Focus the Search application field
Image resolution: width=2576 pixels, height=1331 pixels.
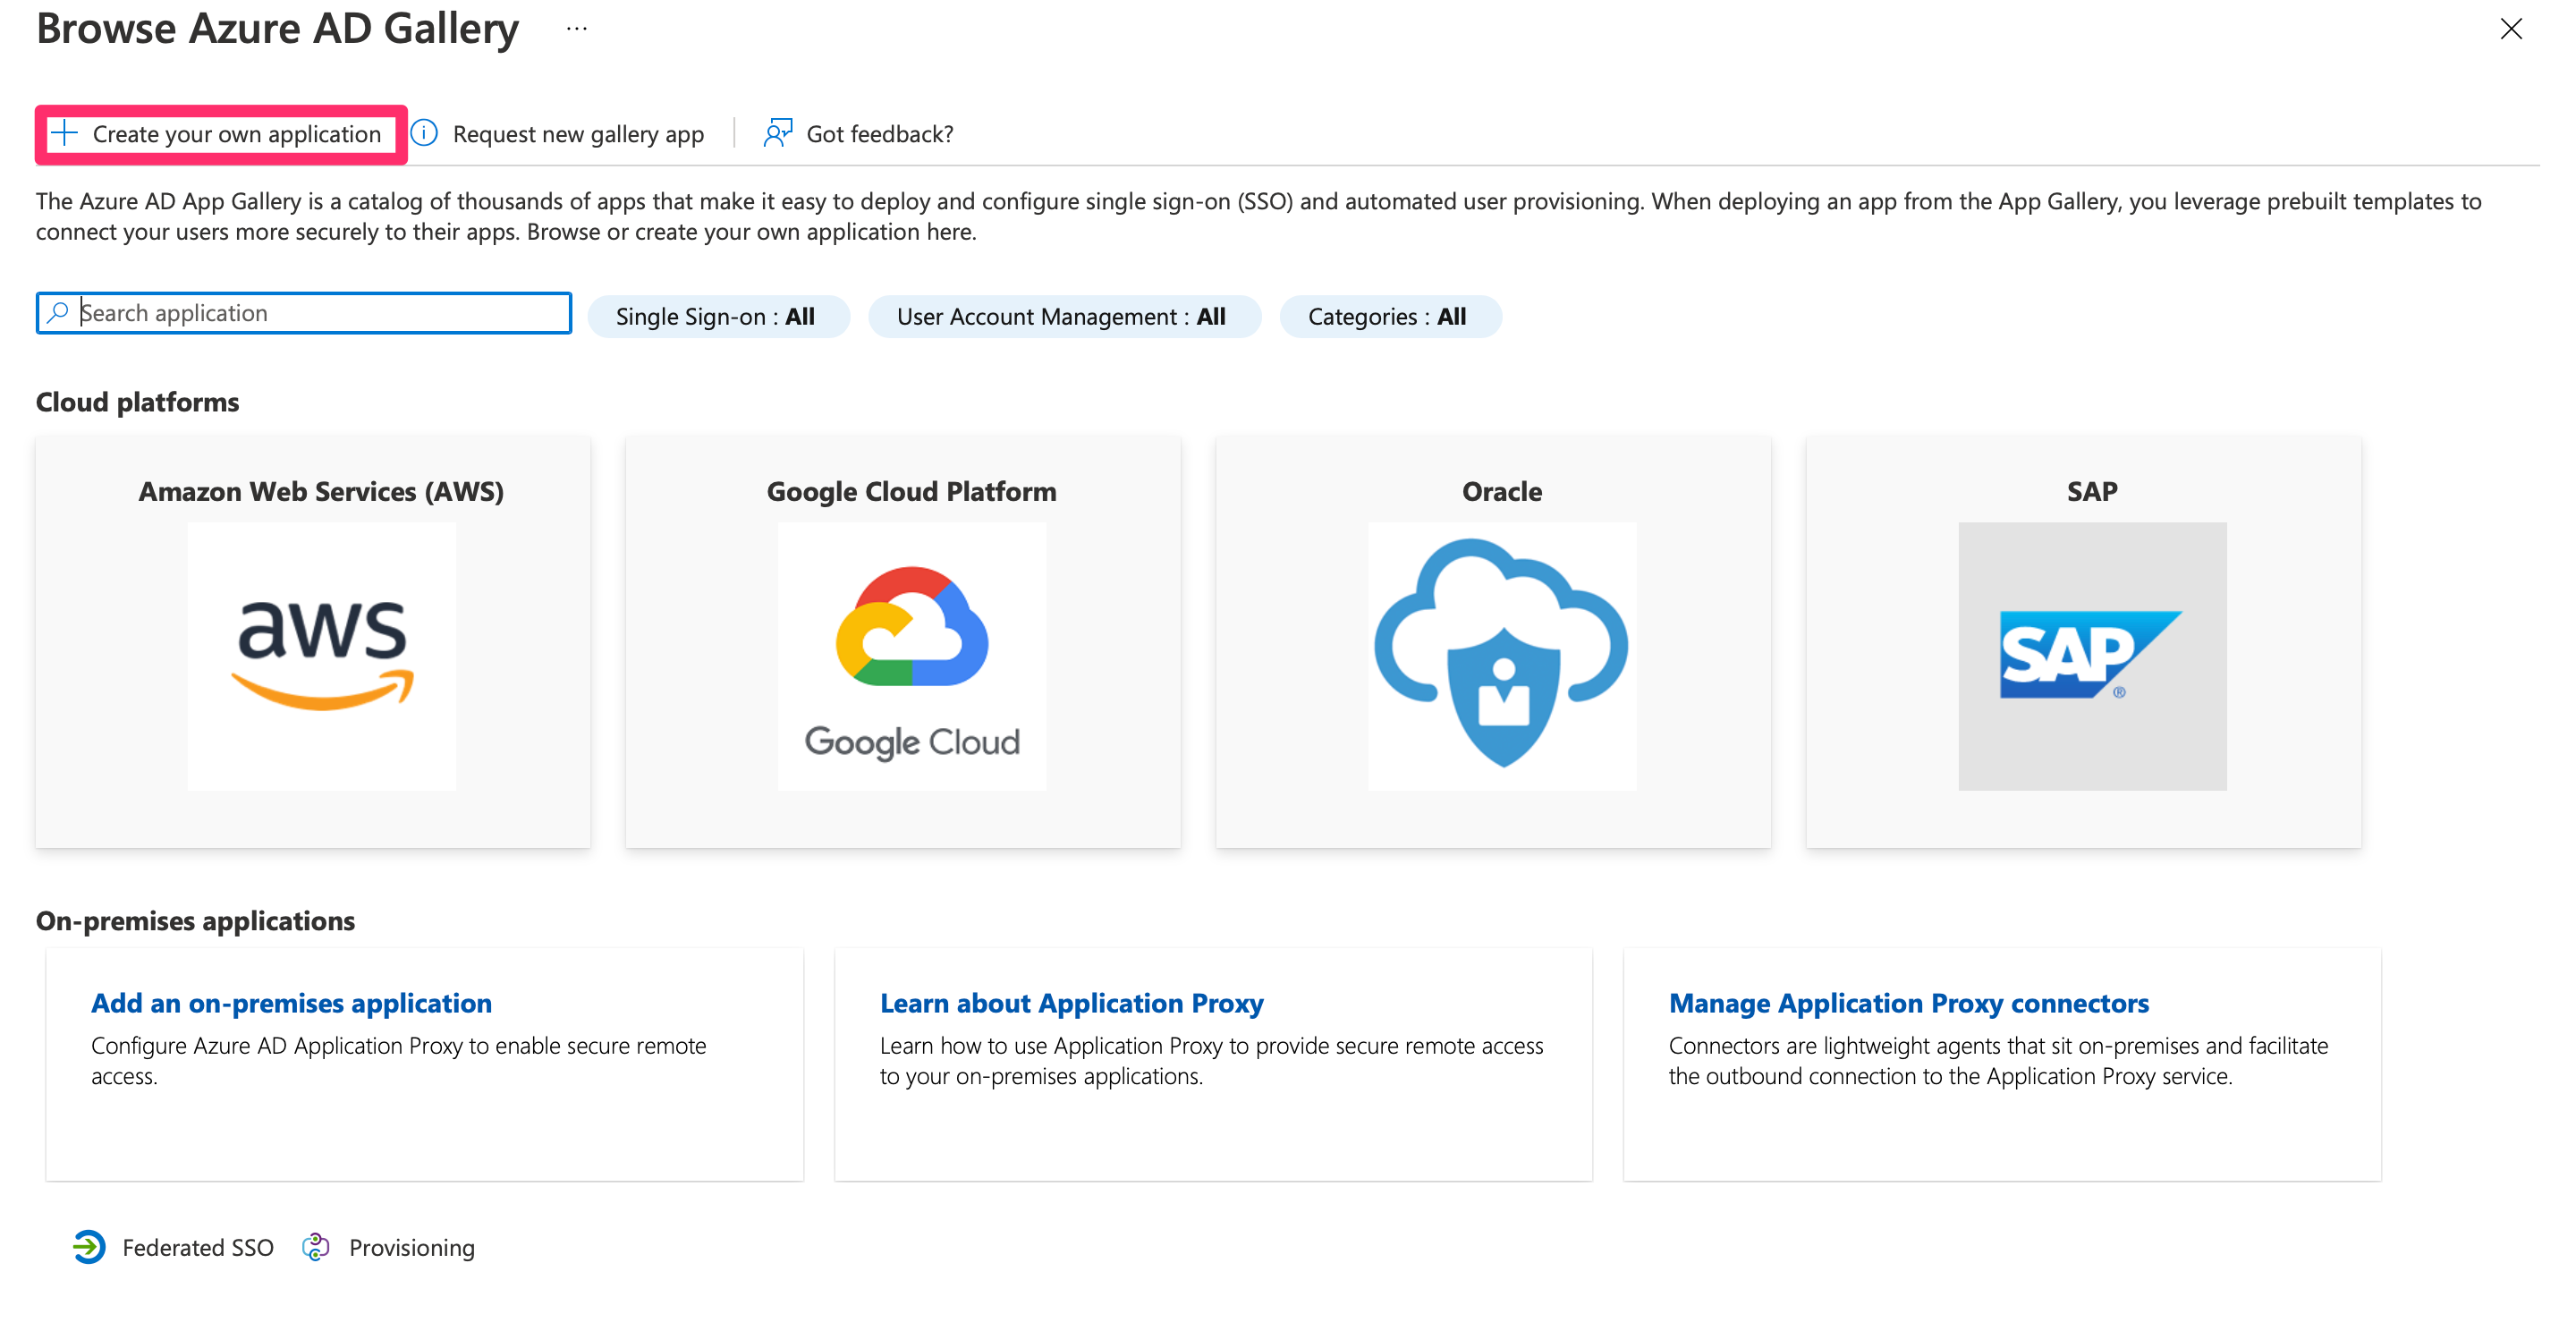(304, 313)
